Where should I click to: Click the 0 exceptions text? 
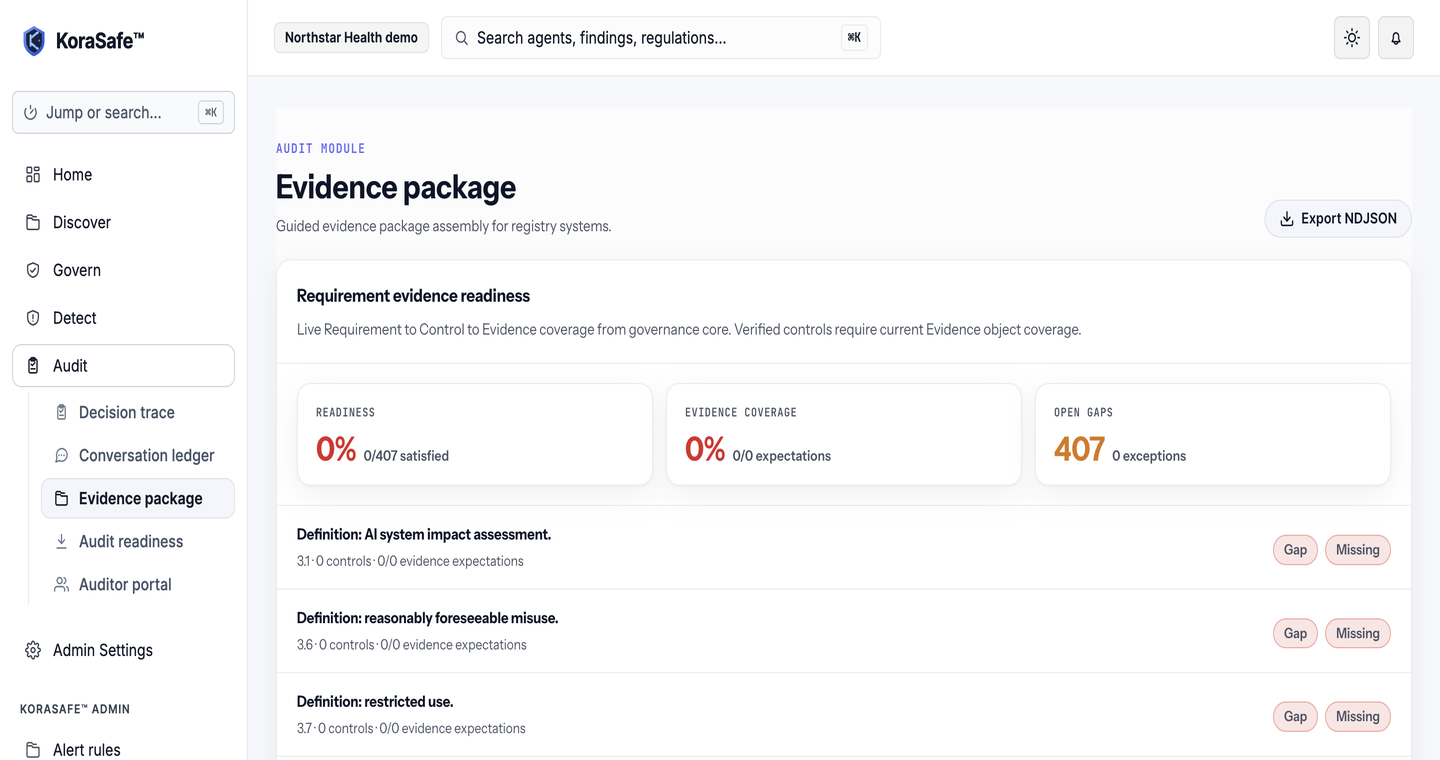point(1149,456)
